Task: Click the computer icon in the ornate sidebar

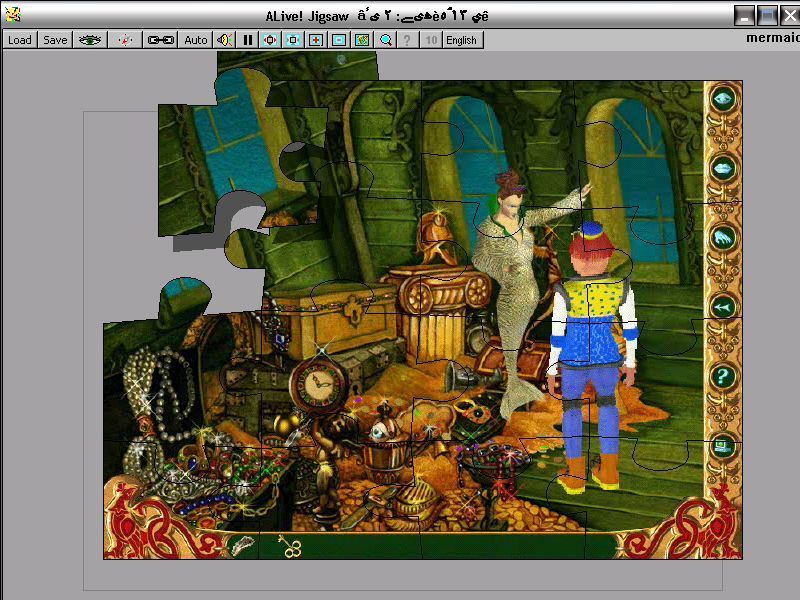Action: pyautogui.click(x=723, y=446)
